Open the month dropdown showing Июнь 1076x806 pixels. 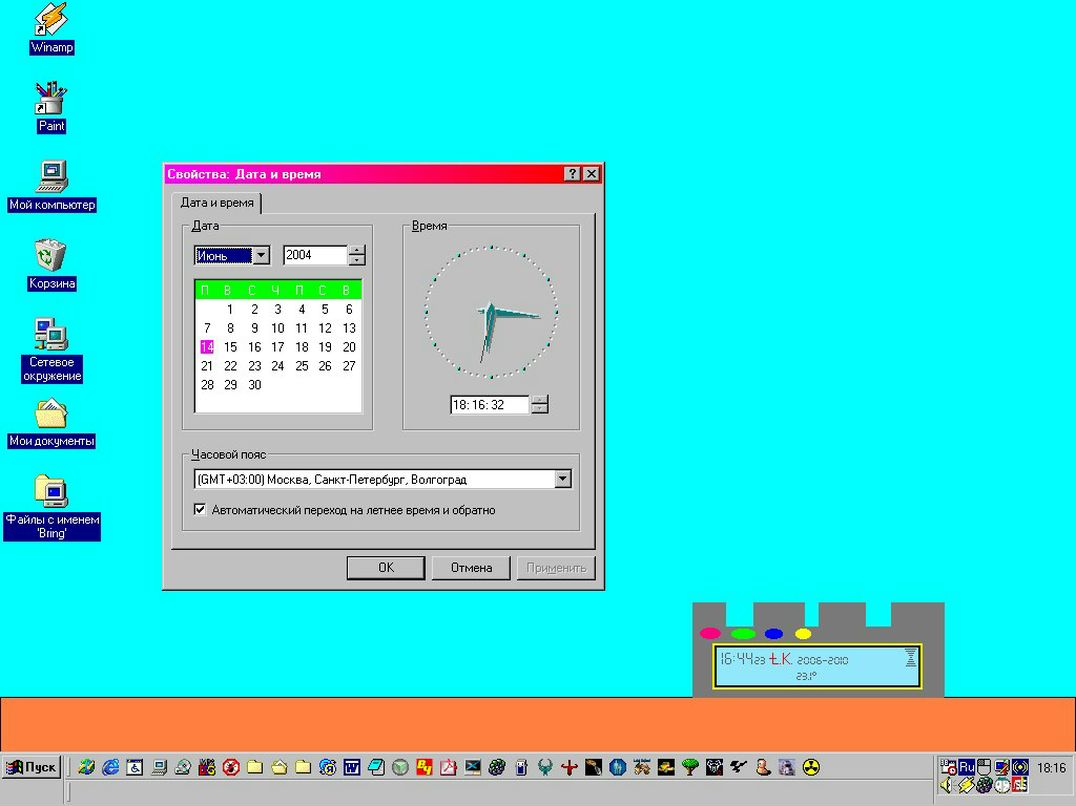tap(261, 255)
